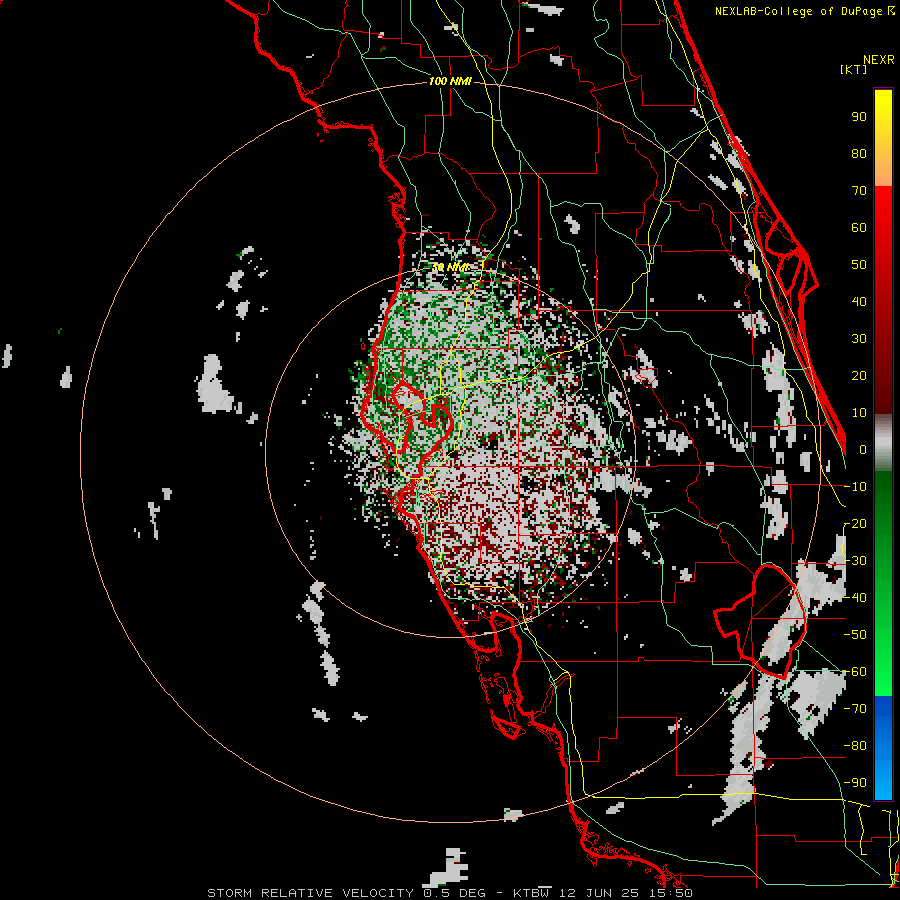Select the 40 knot value on the legend
This screenshot has width=900, height=900.
(859, 301)
